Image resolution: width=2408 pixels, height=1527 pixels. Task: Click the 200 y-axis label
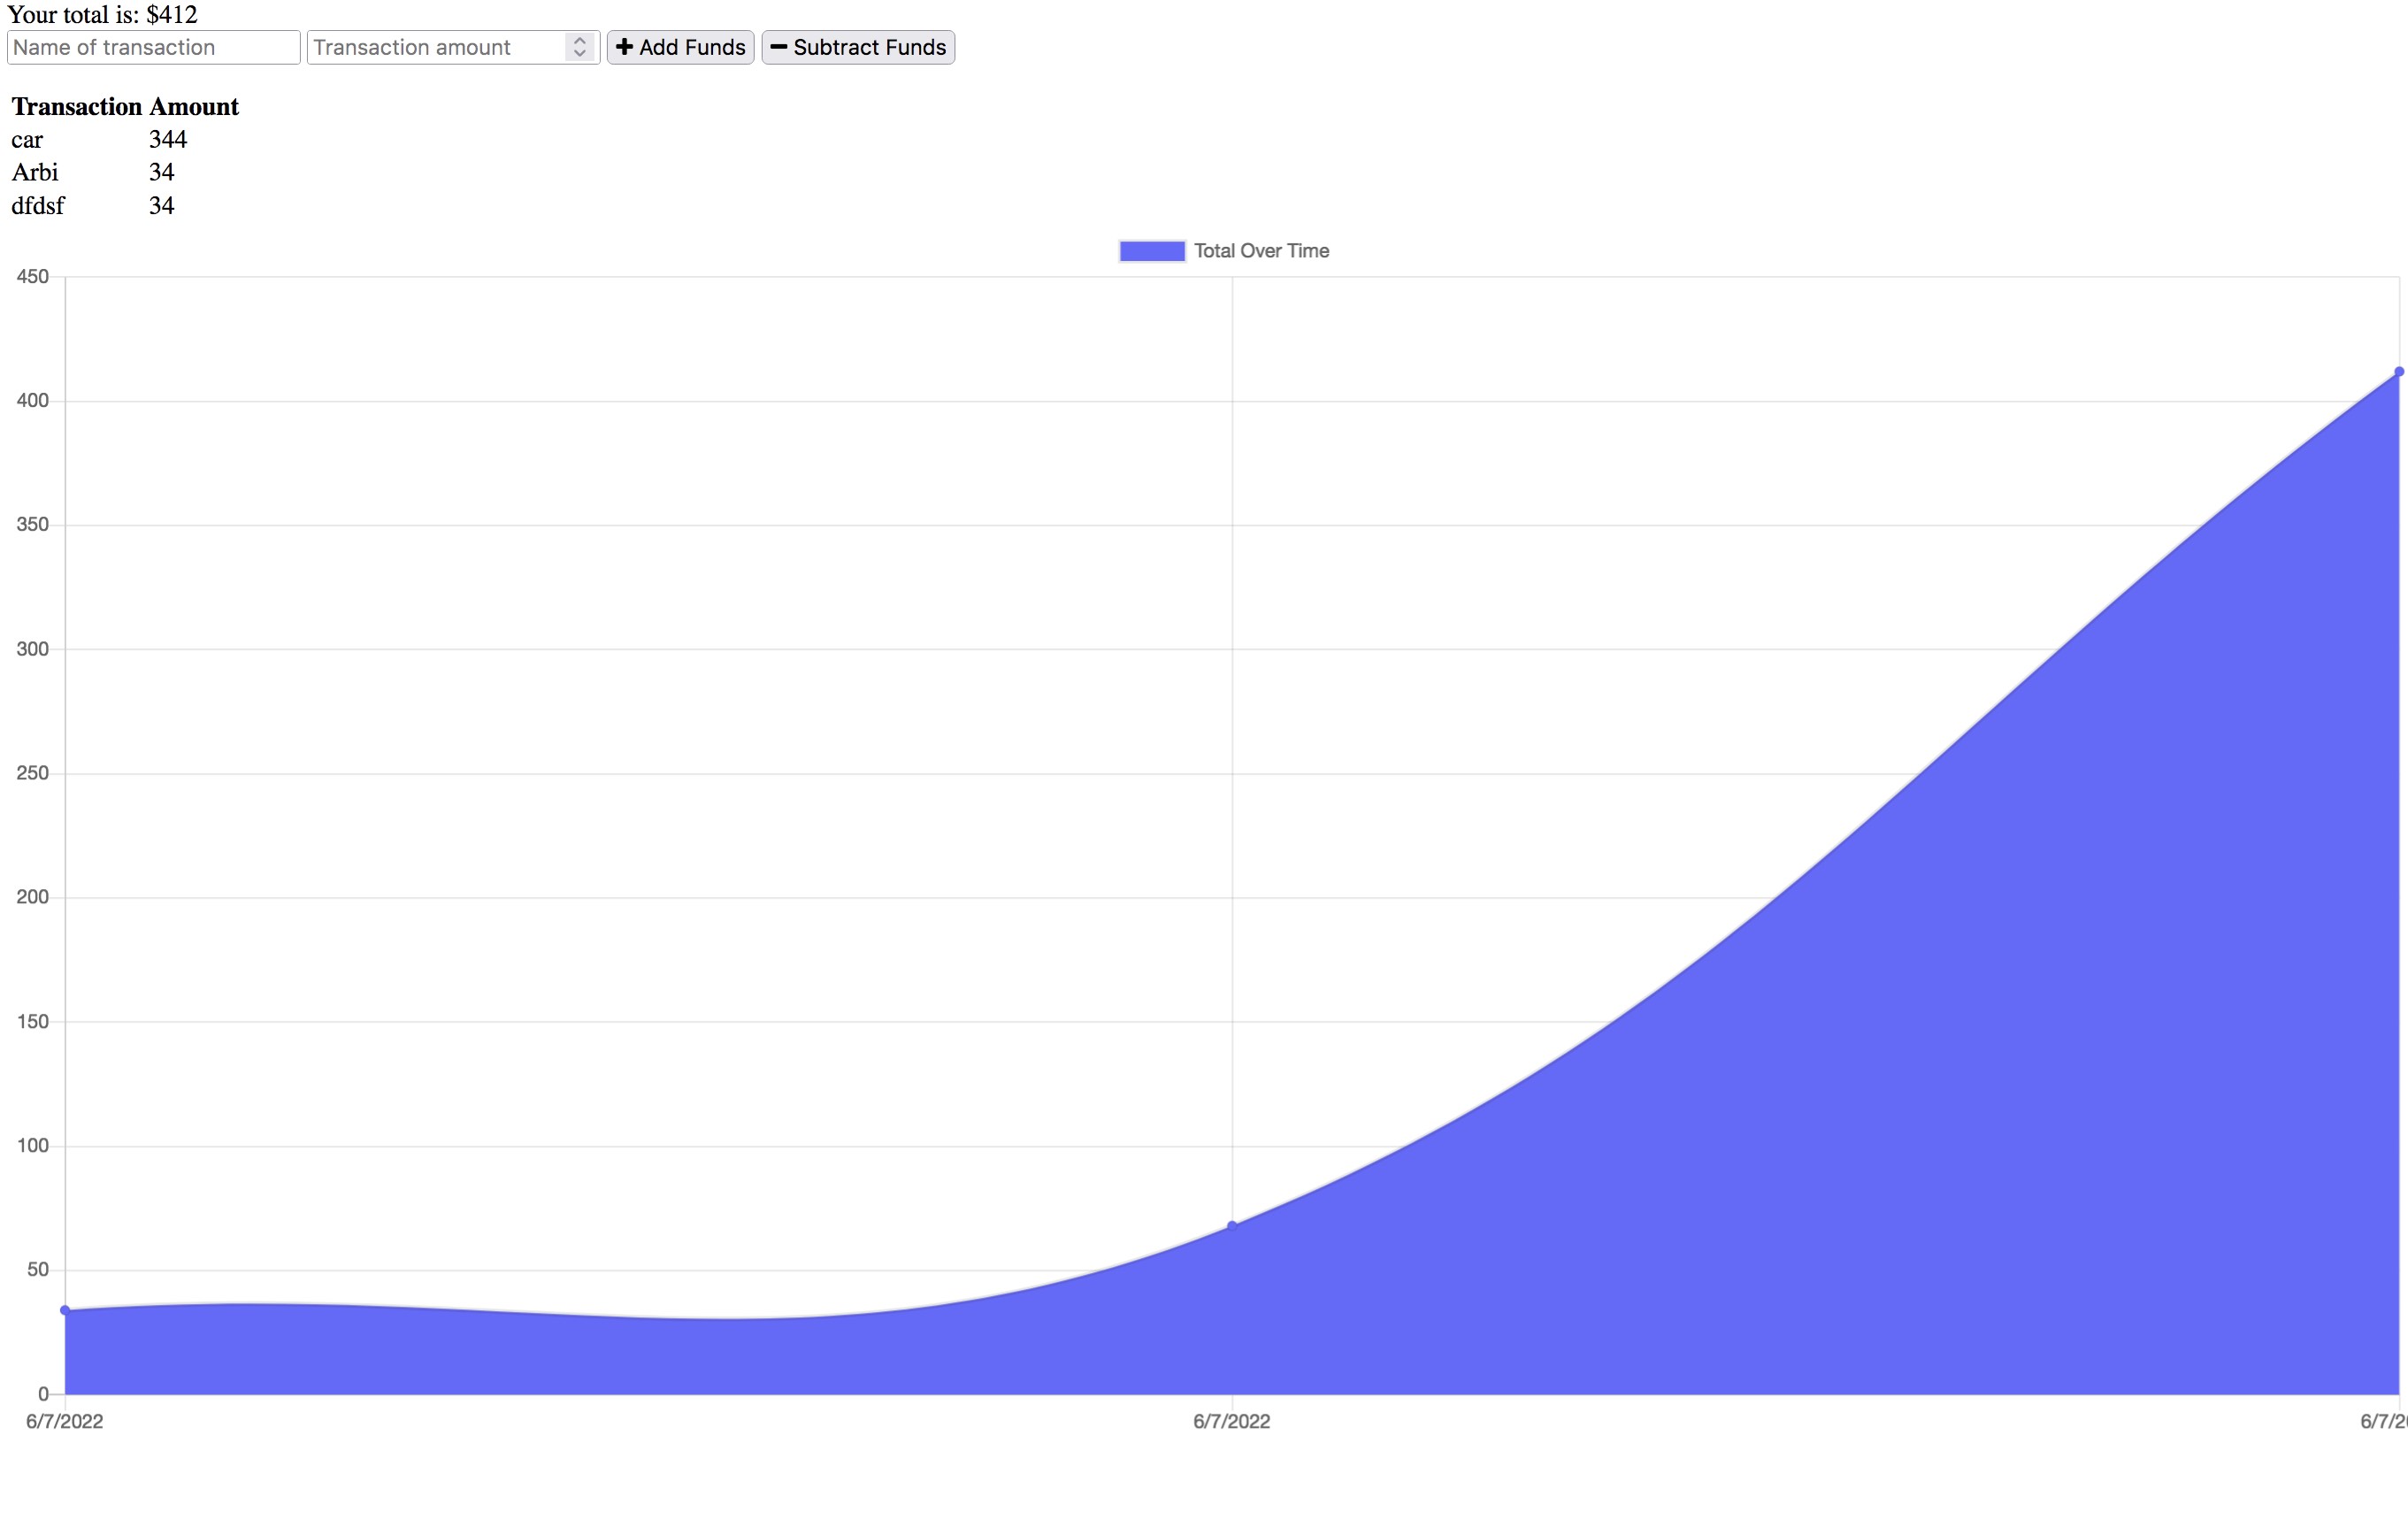[32, 897]
